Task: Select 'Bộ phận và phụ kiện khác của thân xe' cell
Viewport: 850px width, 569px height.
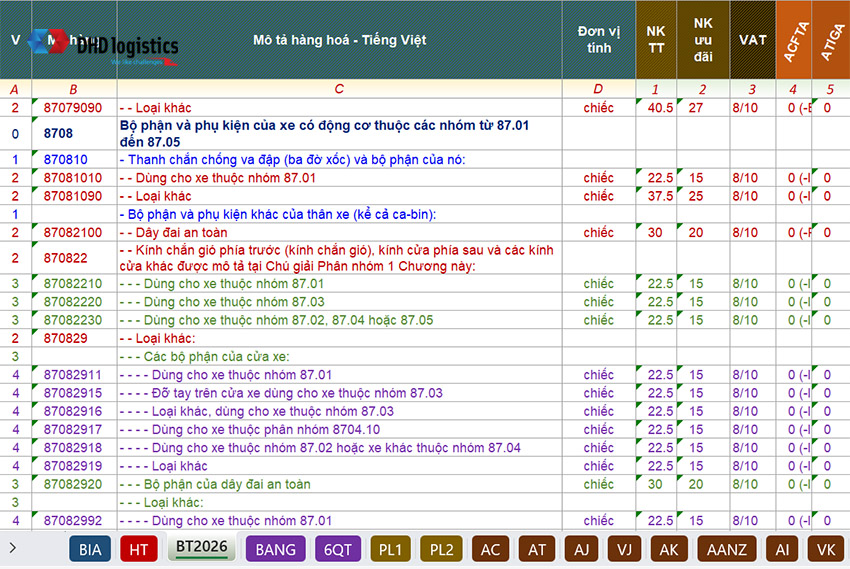Action: click(x=339, y=214)
